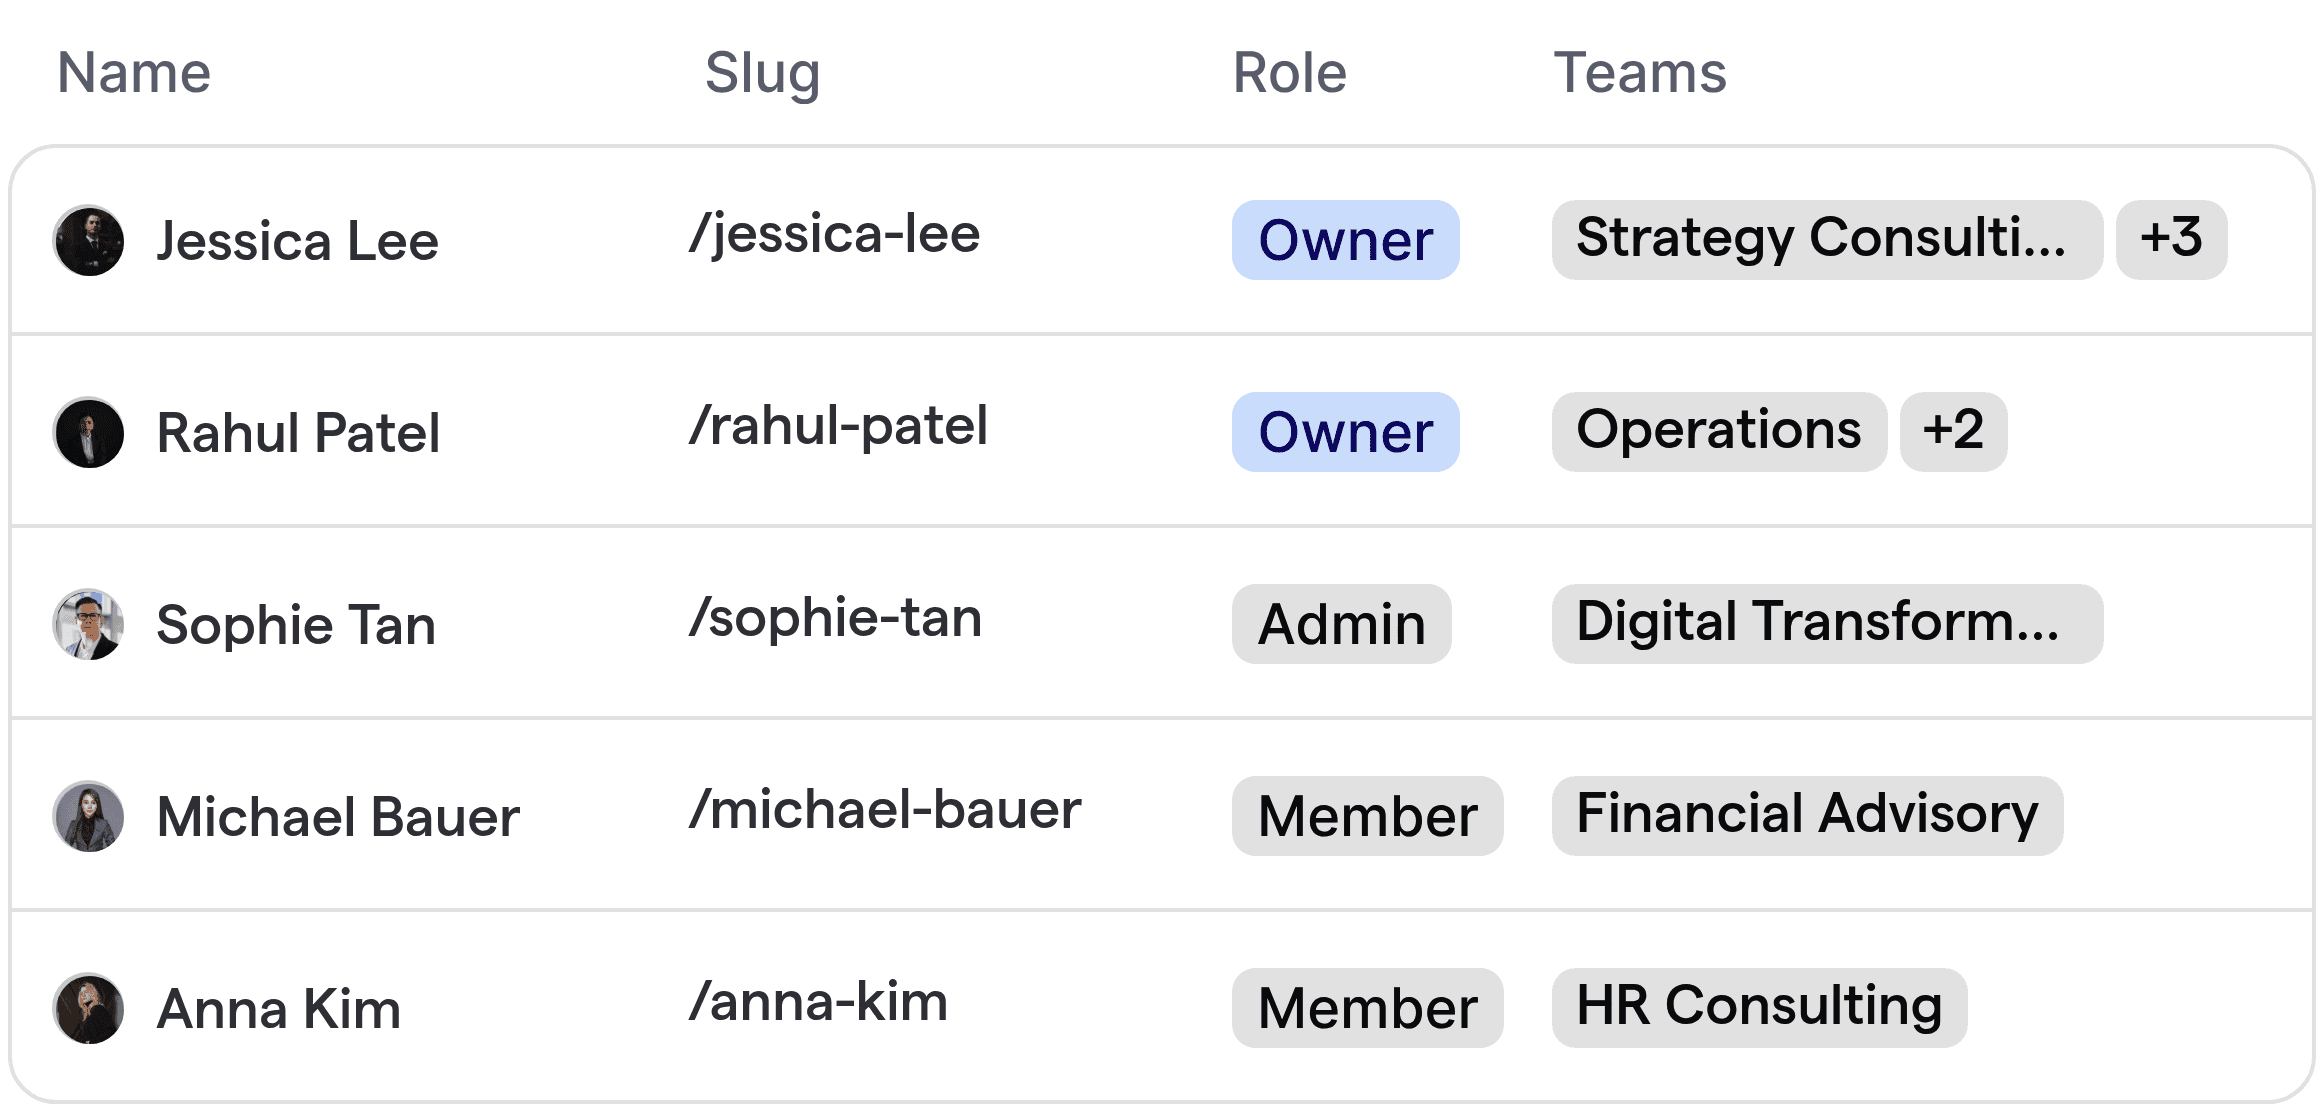Image resolution: width=2324 pixels, height=1112 pixels.
Task: Select the Financial Advisory team tag
Action: coord(1807,816)
